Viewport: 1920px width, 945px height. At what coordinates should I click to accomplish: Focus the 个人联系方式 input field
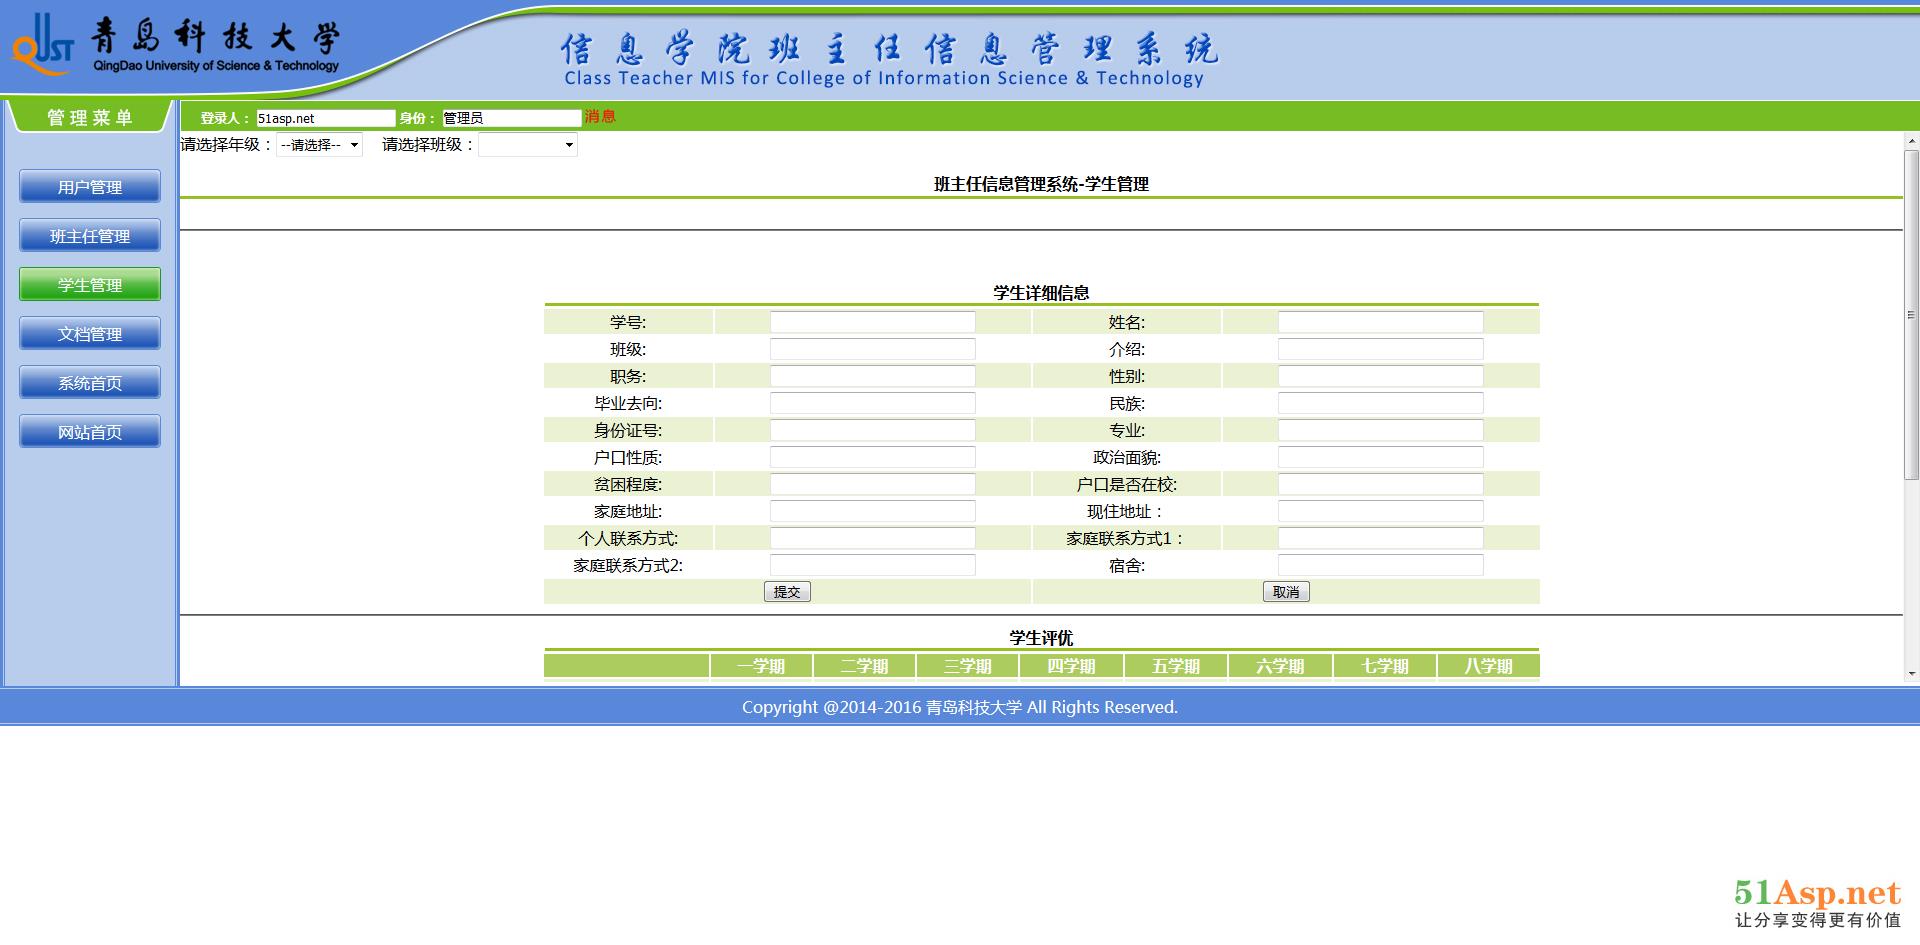[x=872, y=538]
